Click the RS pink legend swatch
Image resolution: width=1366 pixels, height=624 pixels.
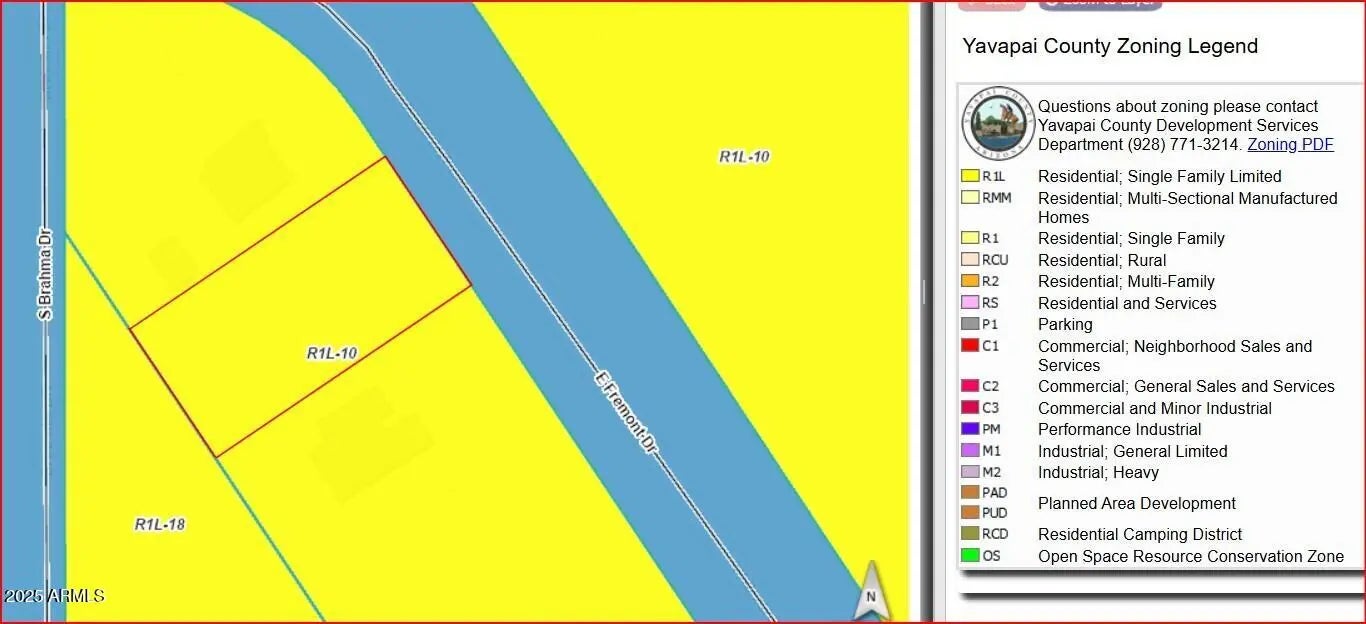[969, 303]
